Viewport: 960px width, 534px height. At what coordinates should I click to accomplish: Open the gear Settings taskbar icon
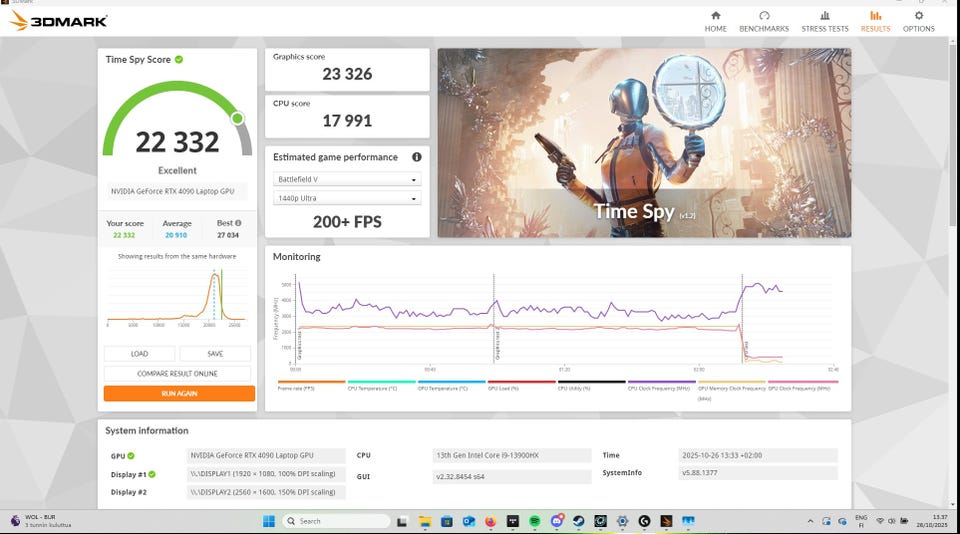tap(623, 521)
